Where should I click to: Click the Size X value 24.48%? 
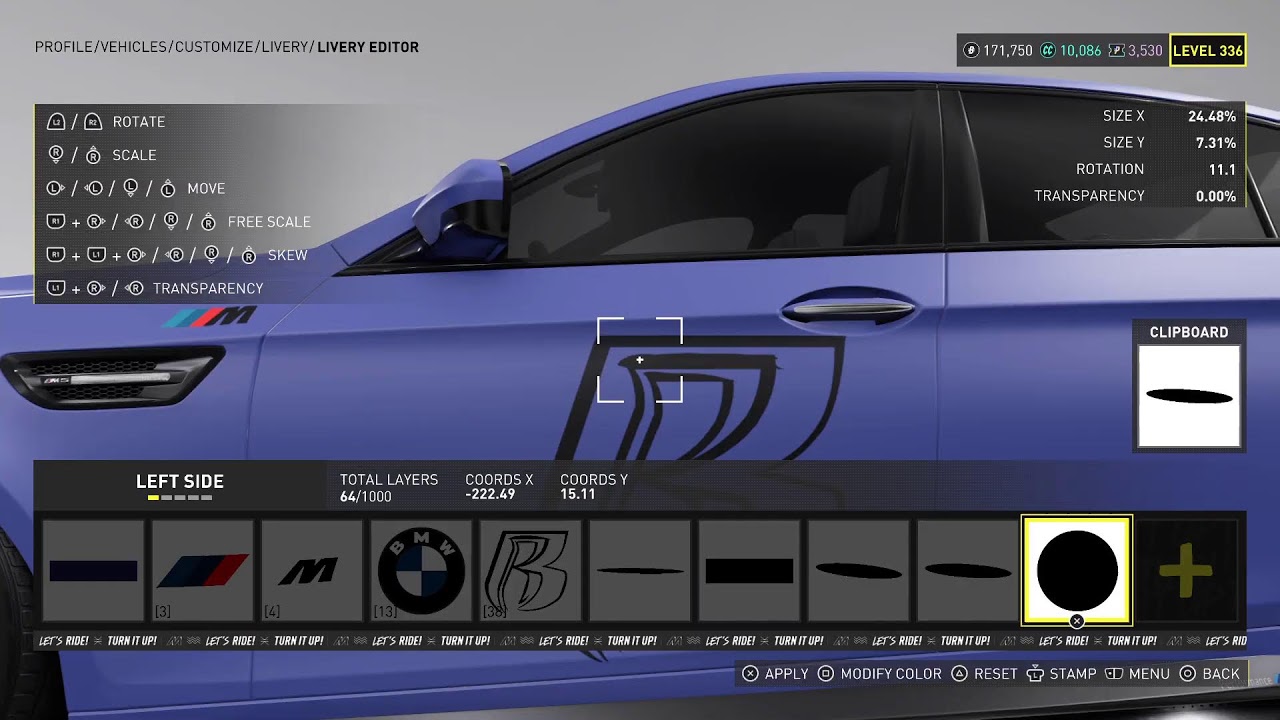coord(1212,116)
